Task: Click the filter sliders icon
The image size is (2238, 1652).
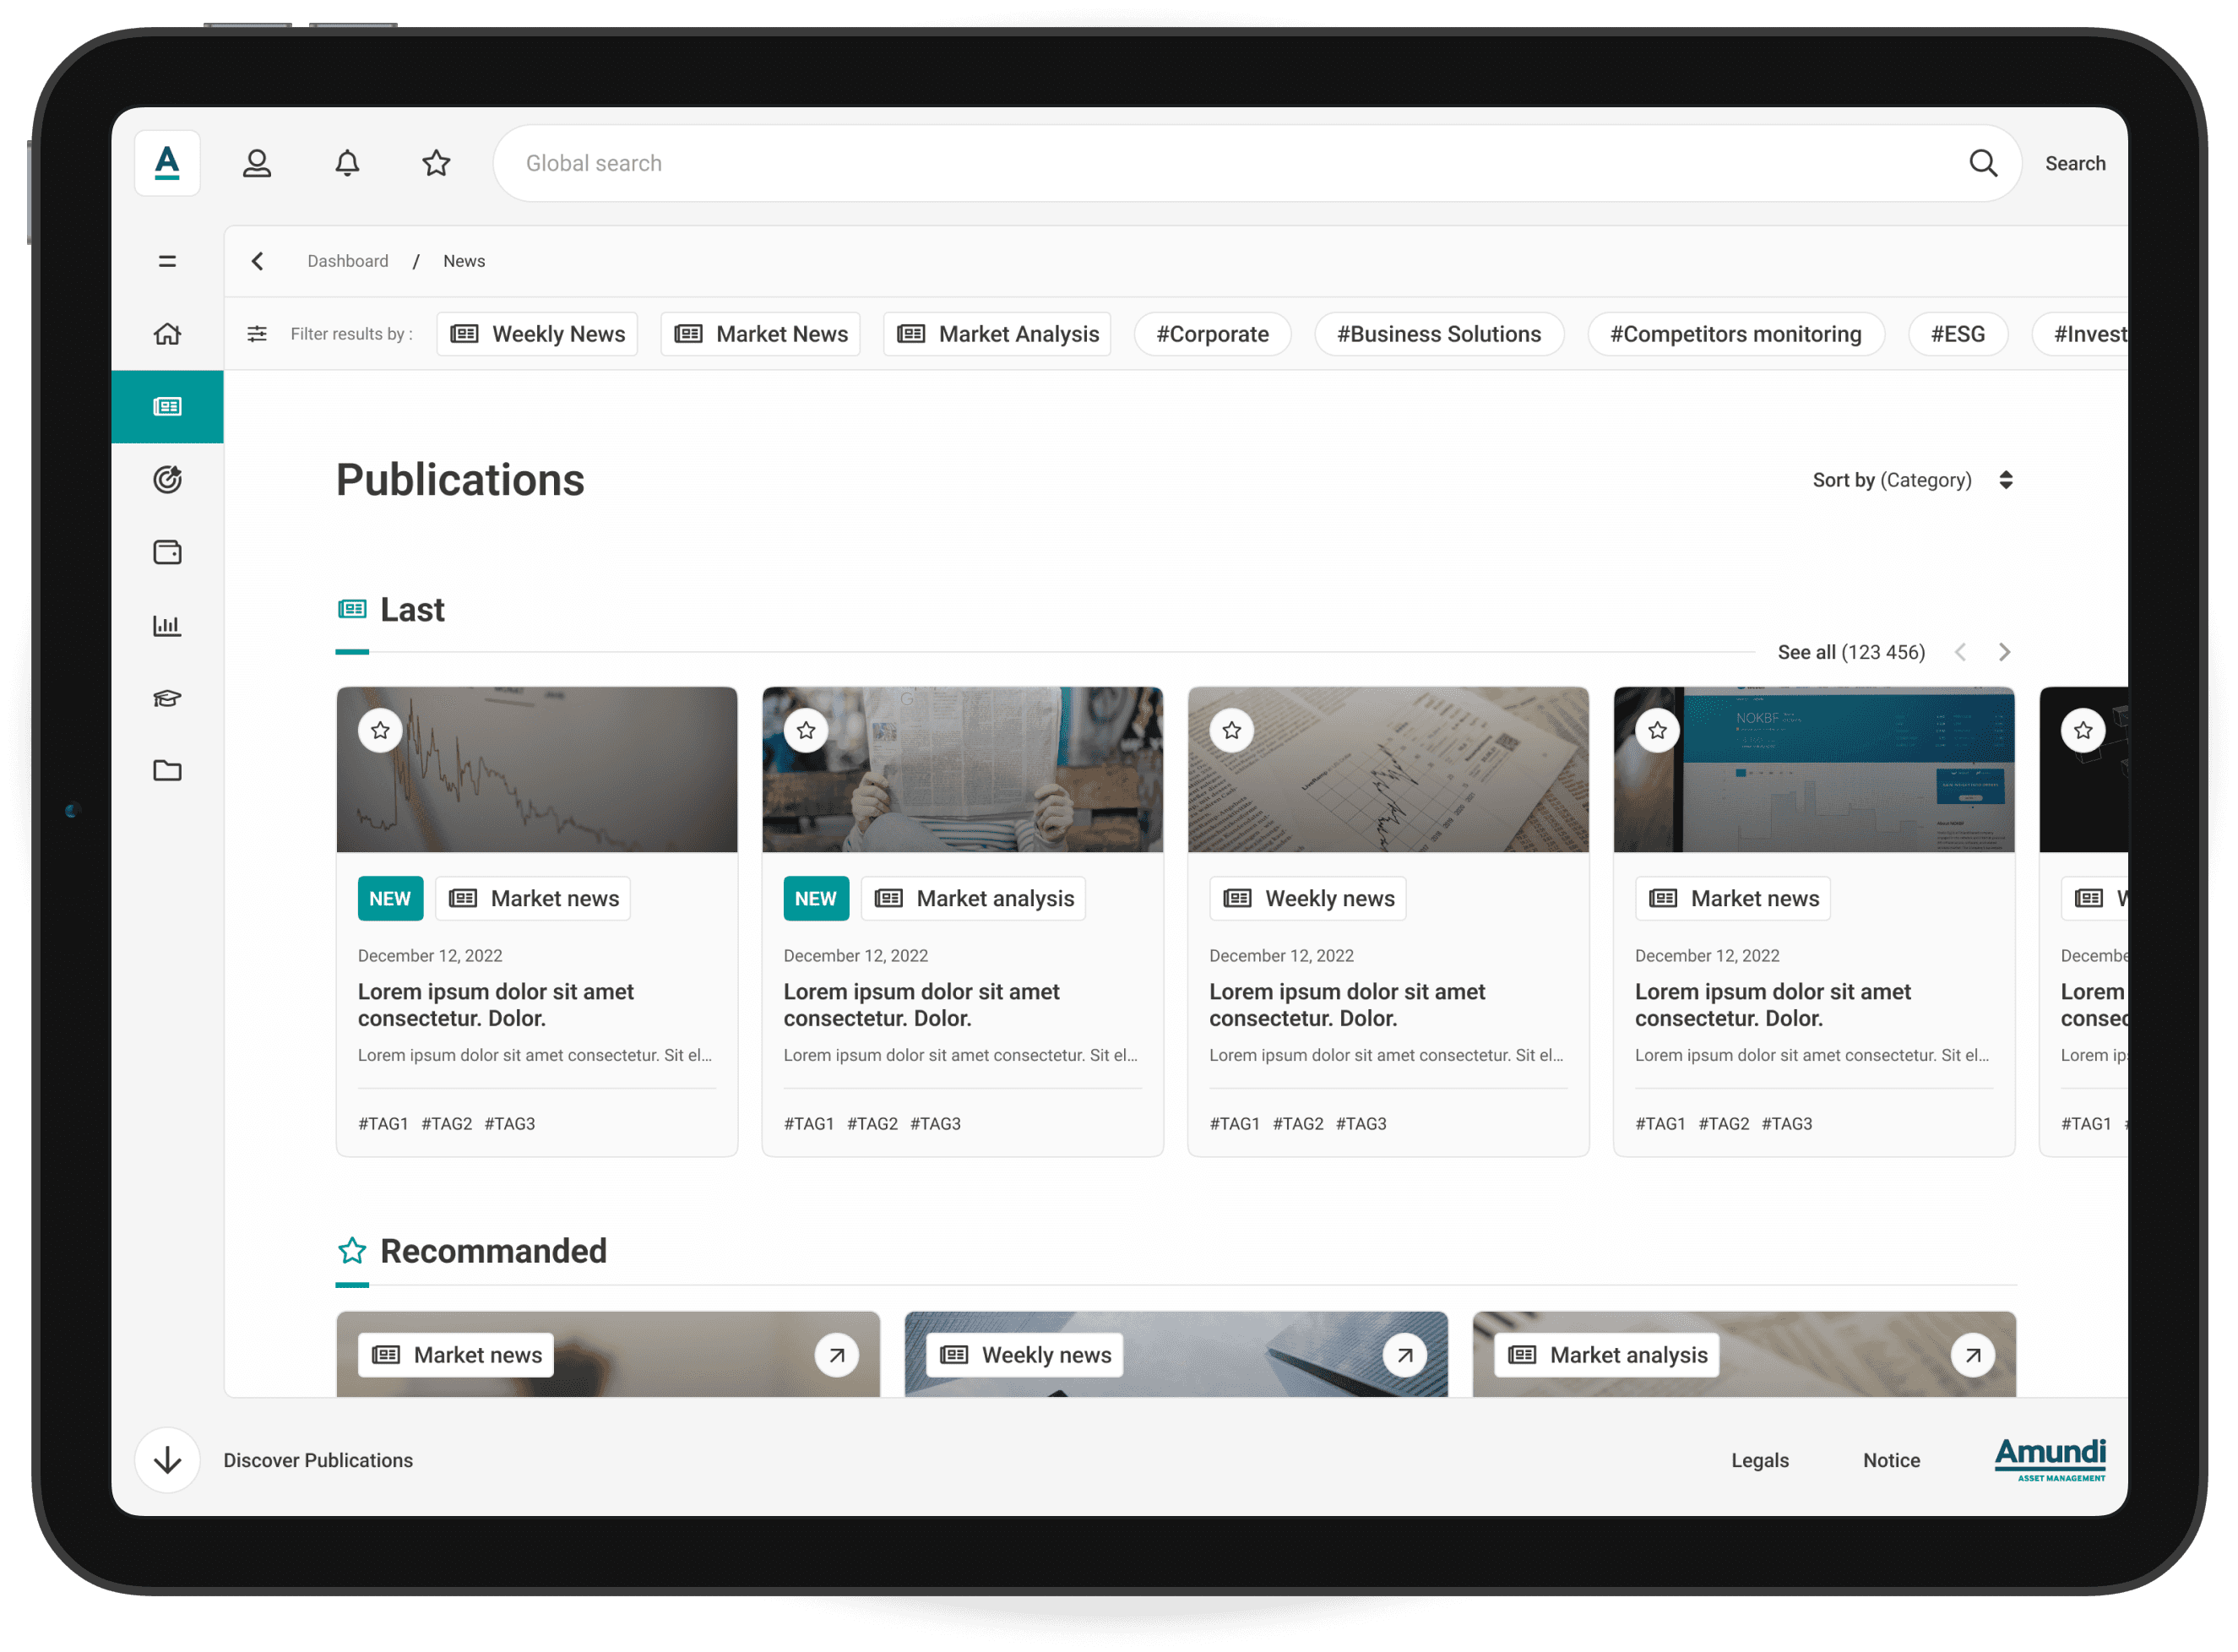Action: (257, 334)
